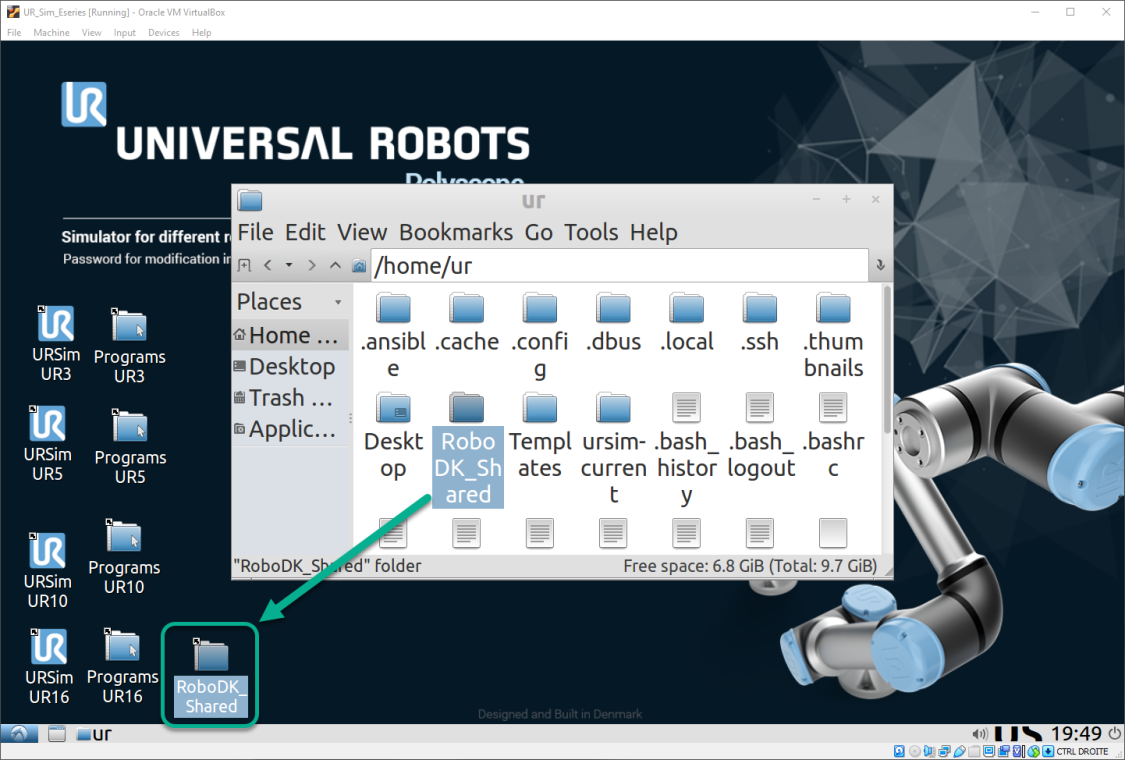Open the Bookmarks menu
Image resolution: width=1125 pixels, height=760 pixels.
(x=456, y=232)
